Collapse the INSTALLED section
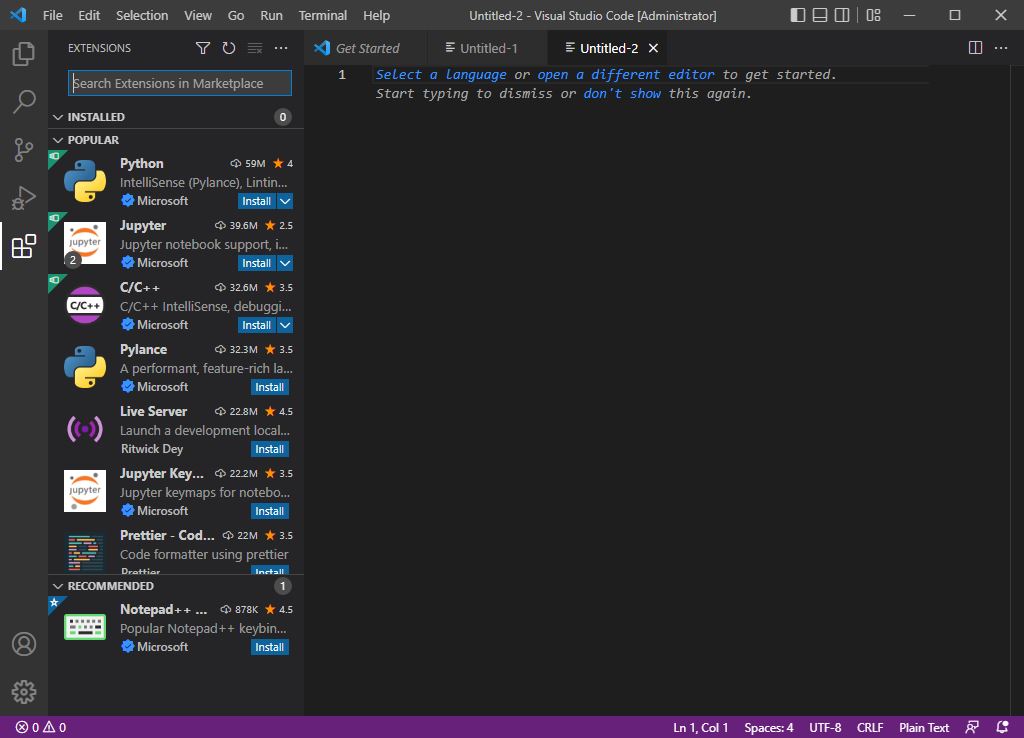 click(x=58, y=117)
